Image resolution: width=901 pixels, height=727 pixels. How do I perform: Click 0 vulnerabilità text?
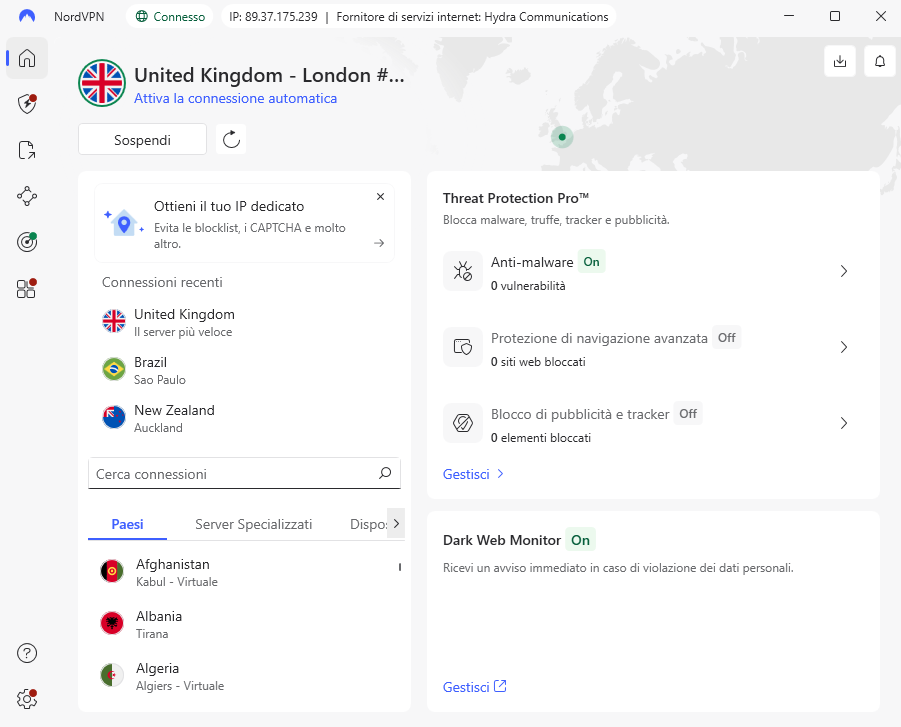tap(527, 286)
